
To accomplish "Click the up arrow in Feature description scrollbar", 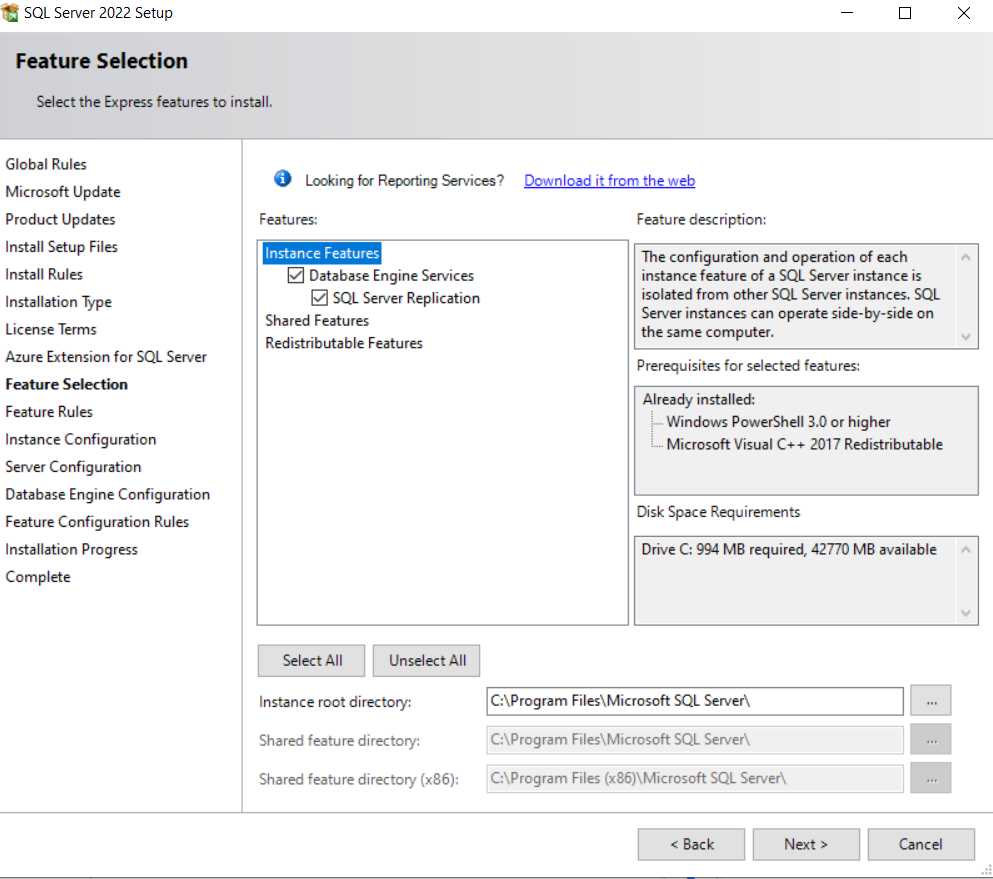I will click(x=966, y=257).
